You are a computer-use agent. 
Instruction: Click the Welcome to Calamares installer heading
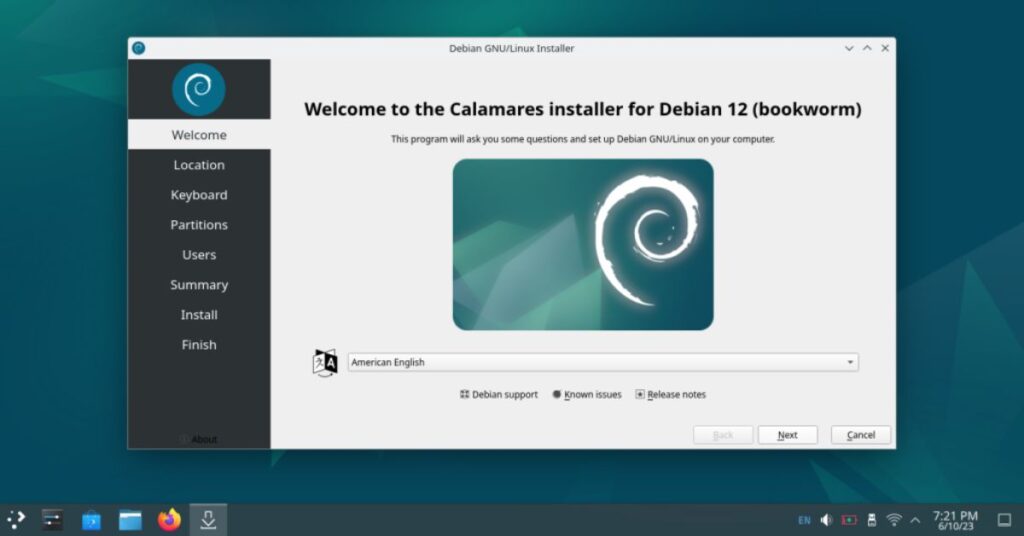[583, 109]
